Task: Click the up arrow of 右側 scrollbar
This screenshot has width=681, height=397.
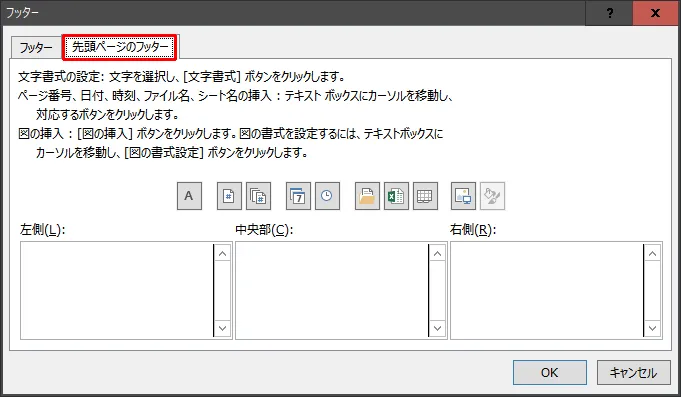Action: pyautogui.click(x=652, y=253)
